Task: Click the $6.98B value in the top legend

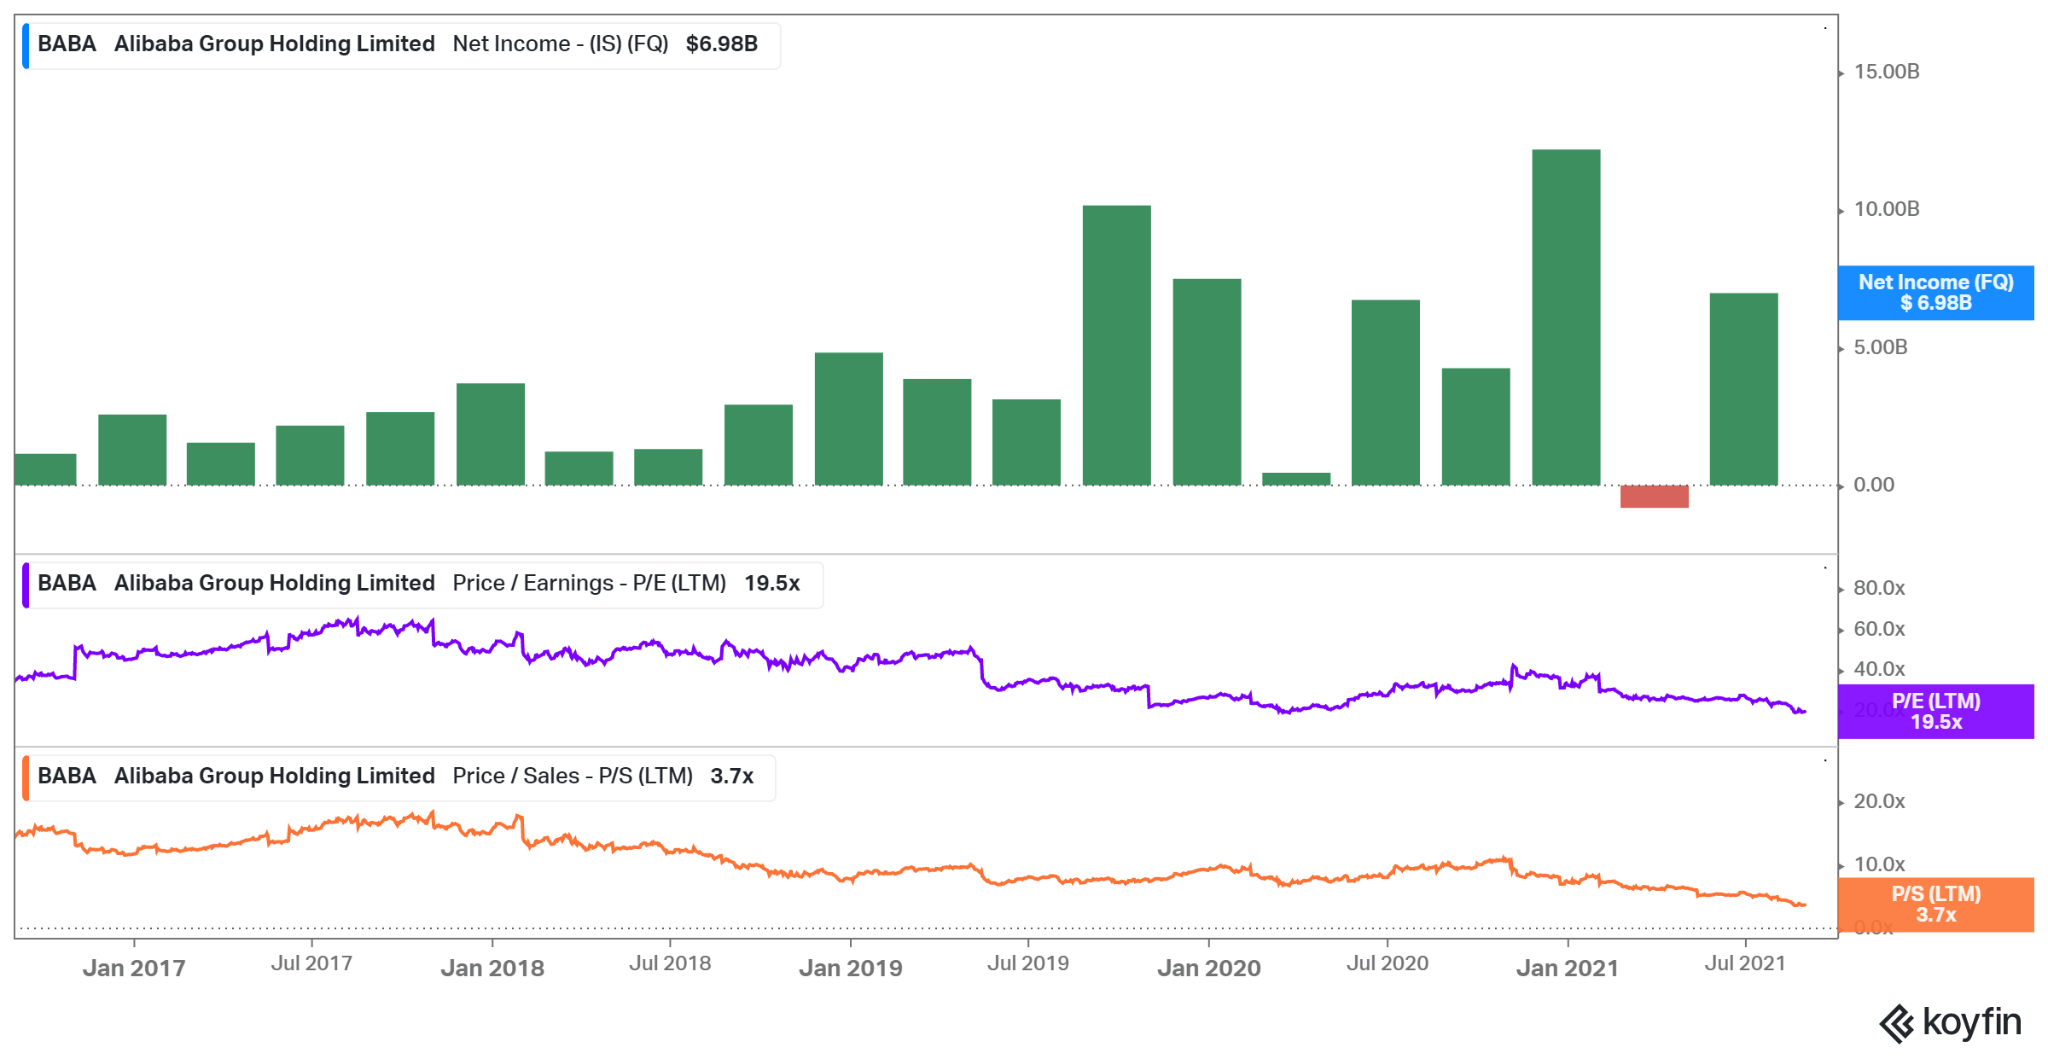Action: point(722,44)
